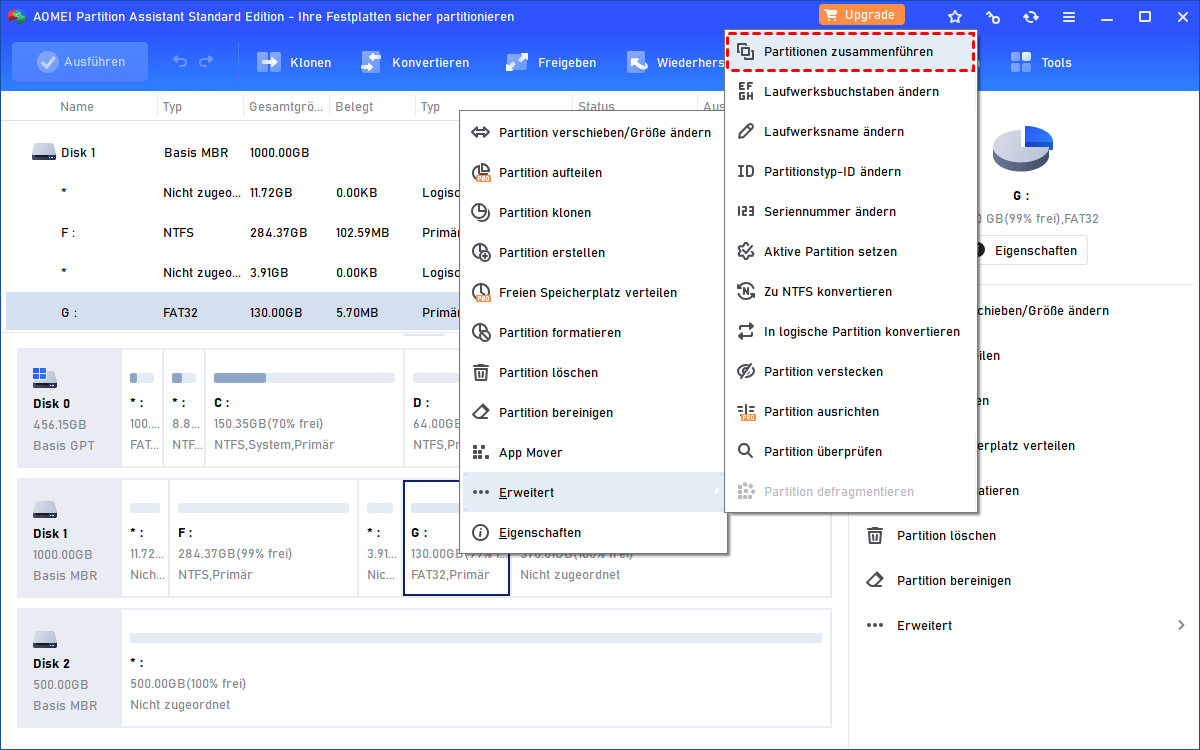Select Partition bereinigen in context menu
The image size is (1200, 750).
(593, 412)
